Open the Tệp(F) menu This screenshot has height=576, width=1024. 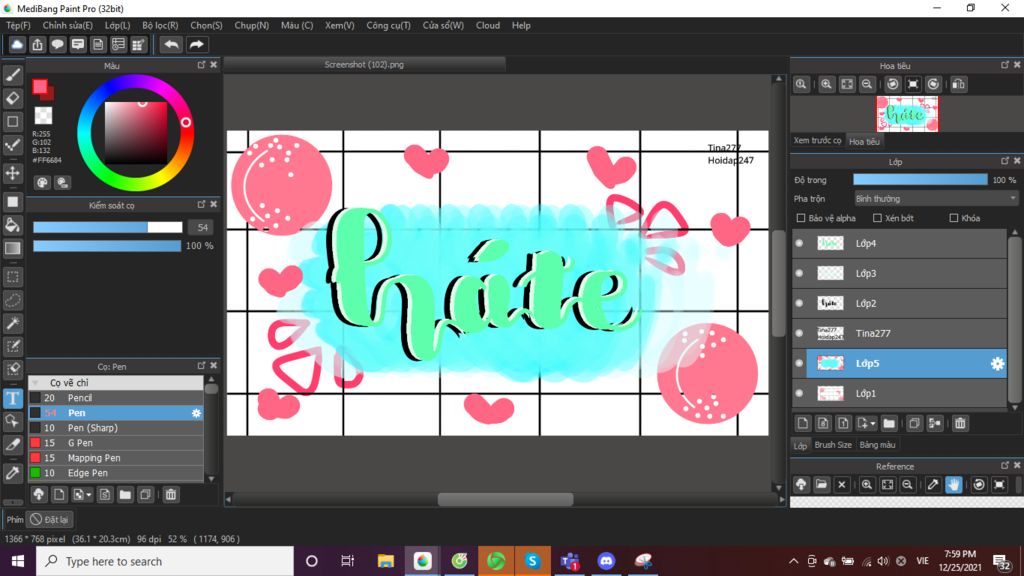[18, 25]
